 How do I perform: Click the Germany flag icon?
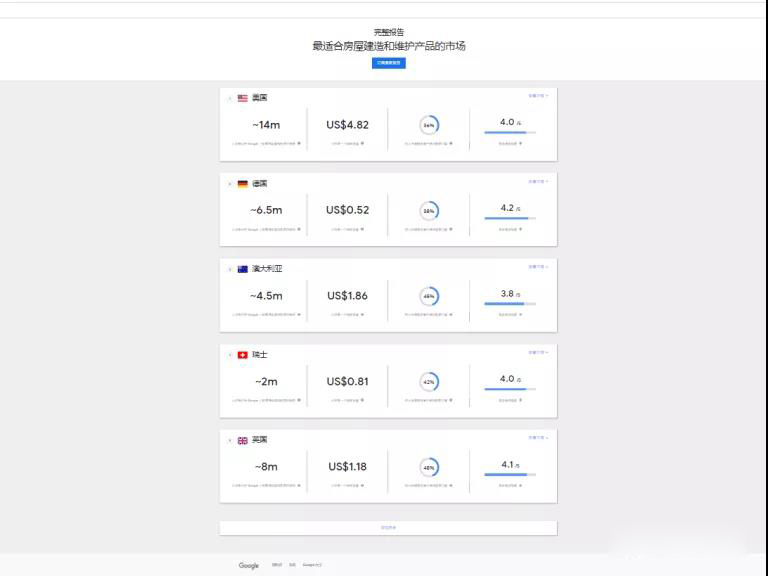click(242, 184)
